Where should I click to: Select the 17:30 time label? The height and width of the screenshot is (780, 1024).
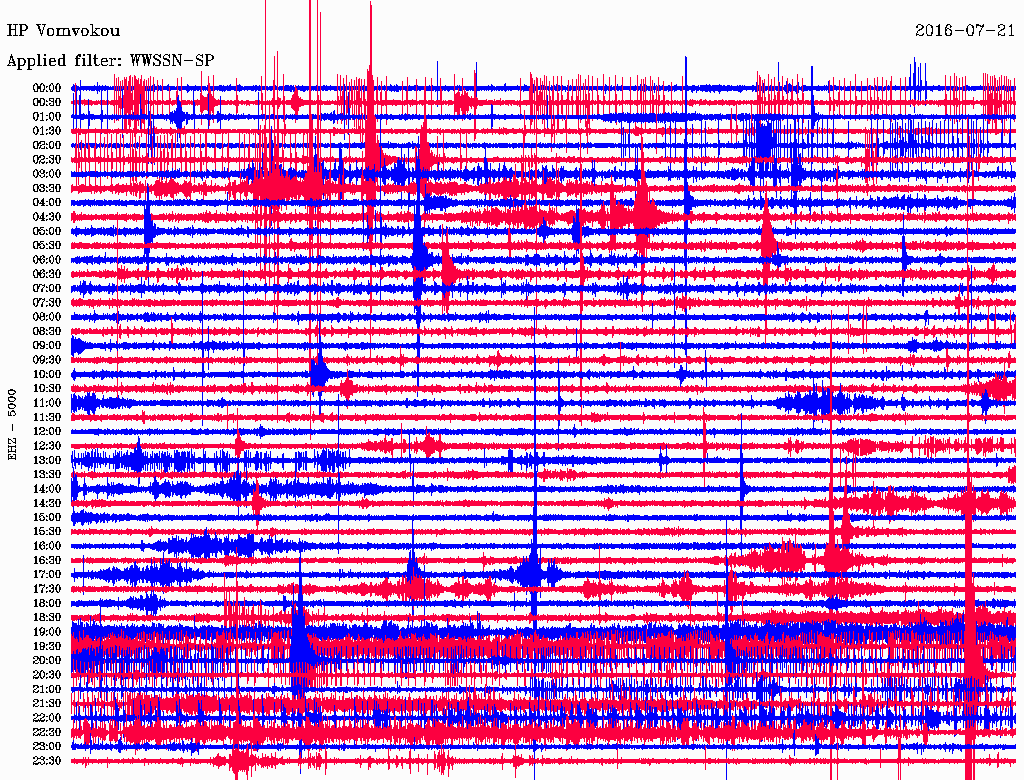coord(47,589)
